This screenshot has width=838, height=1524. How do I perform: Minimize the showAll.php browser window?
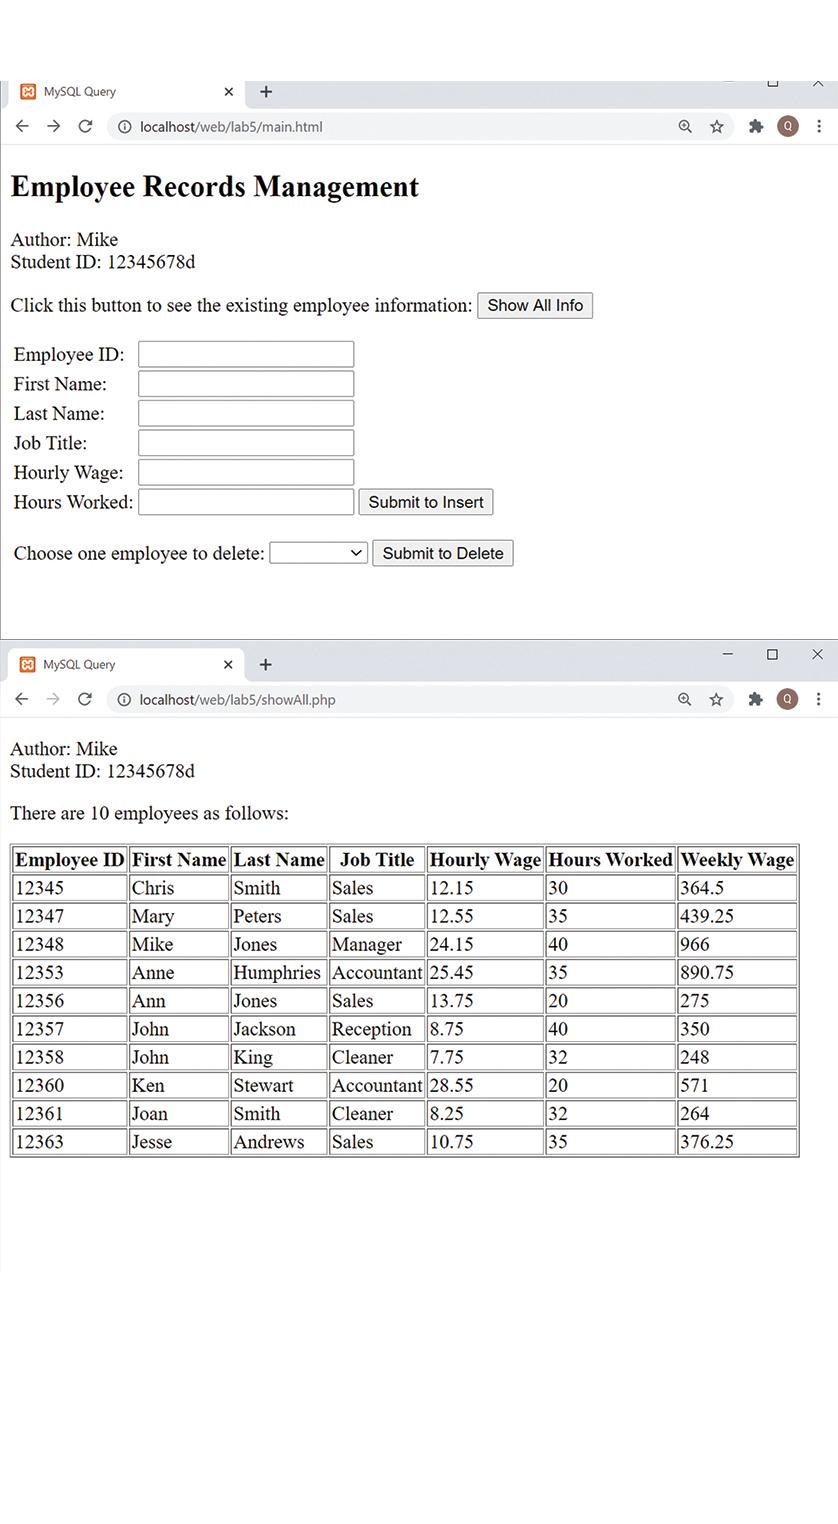tap(728, 654)
